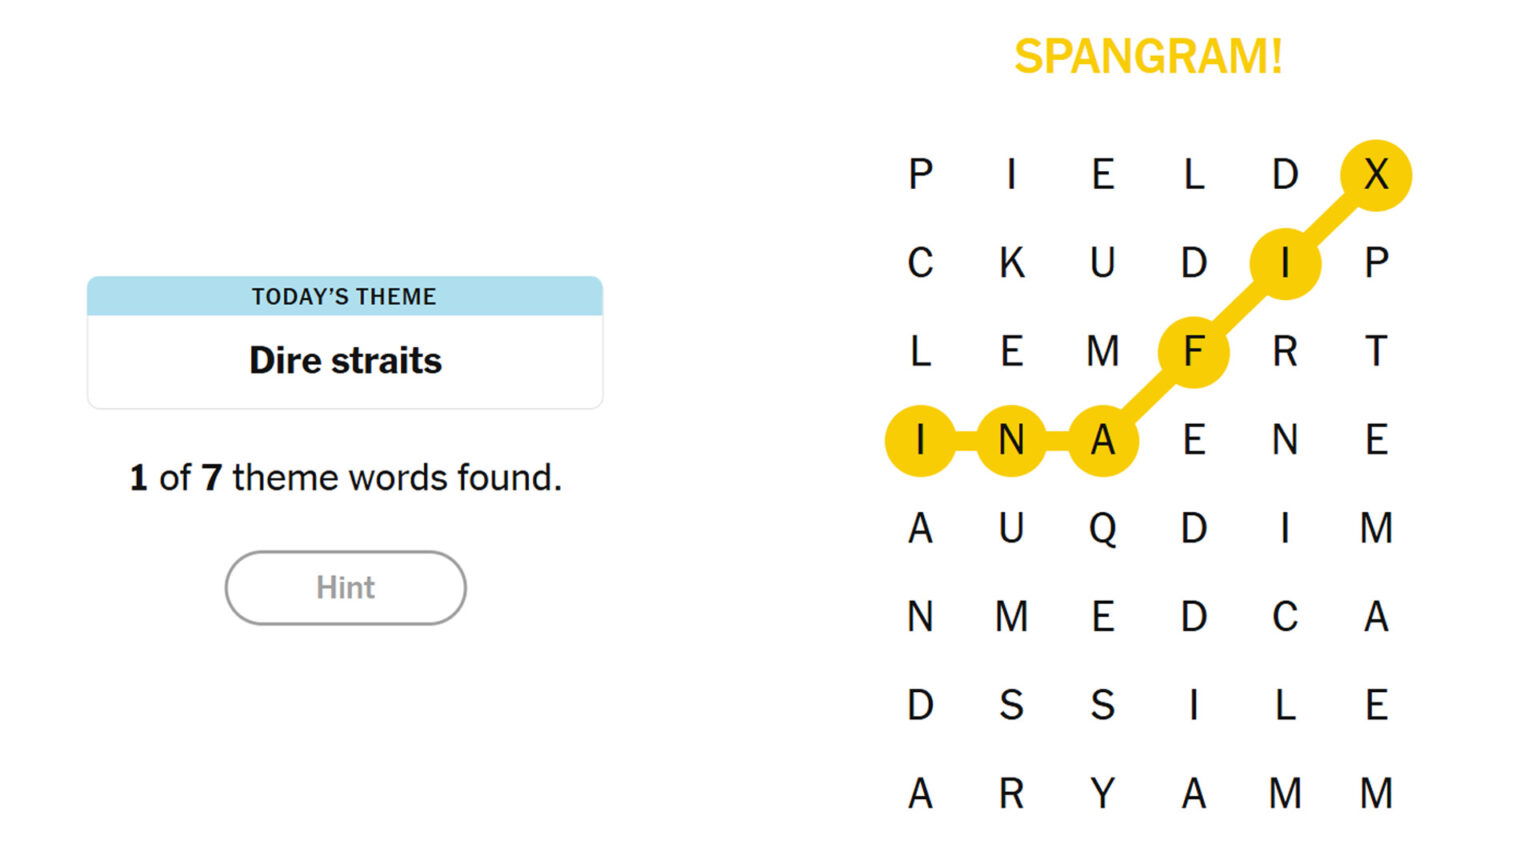Select highlighted I between X and F
The image size is (1536, 864).
pyautogui.click(x=1285, y=263)
